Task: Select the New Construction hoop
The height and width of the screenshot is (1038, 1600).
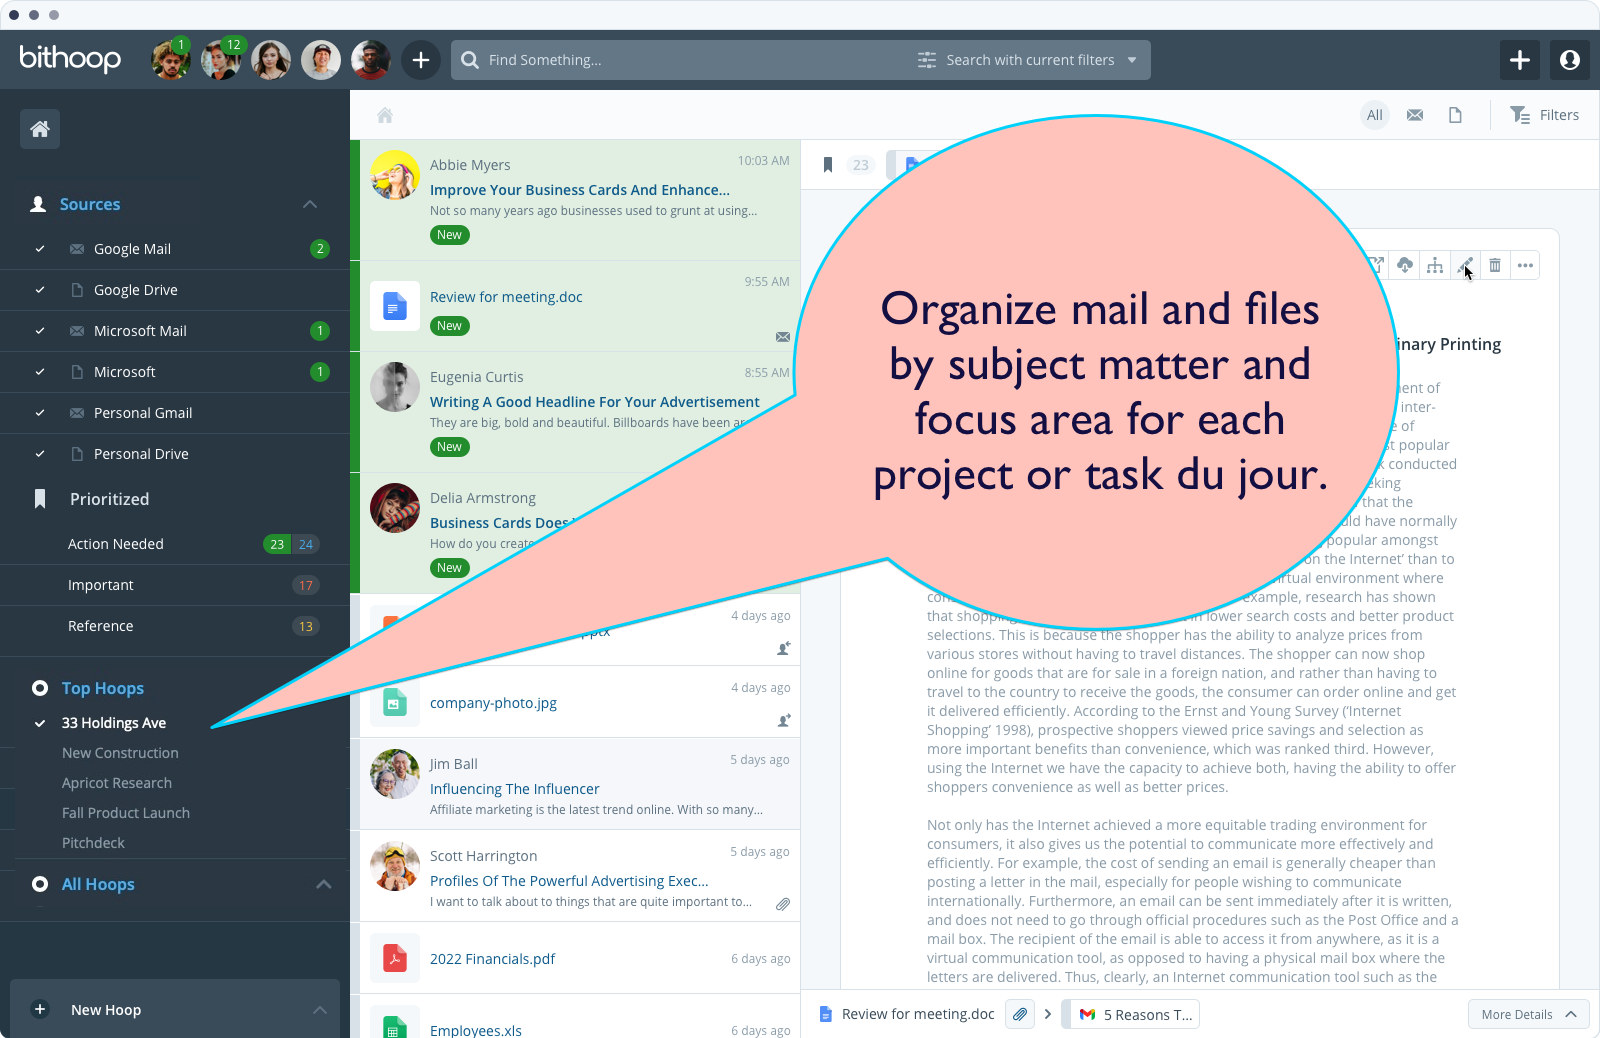Action: pyautogui.click(x=120, y=753)
